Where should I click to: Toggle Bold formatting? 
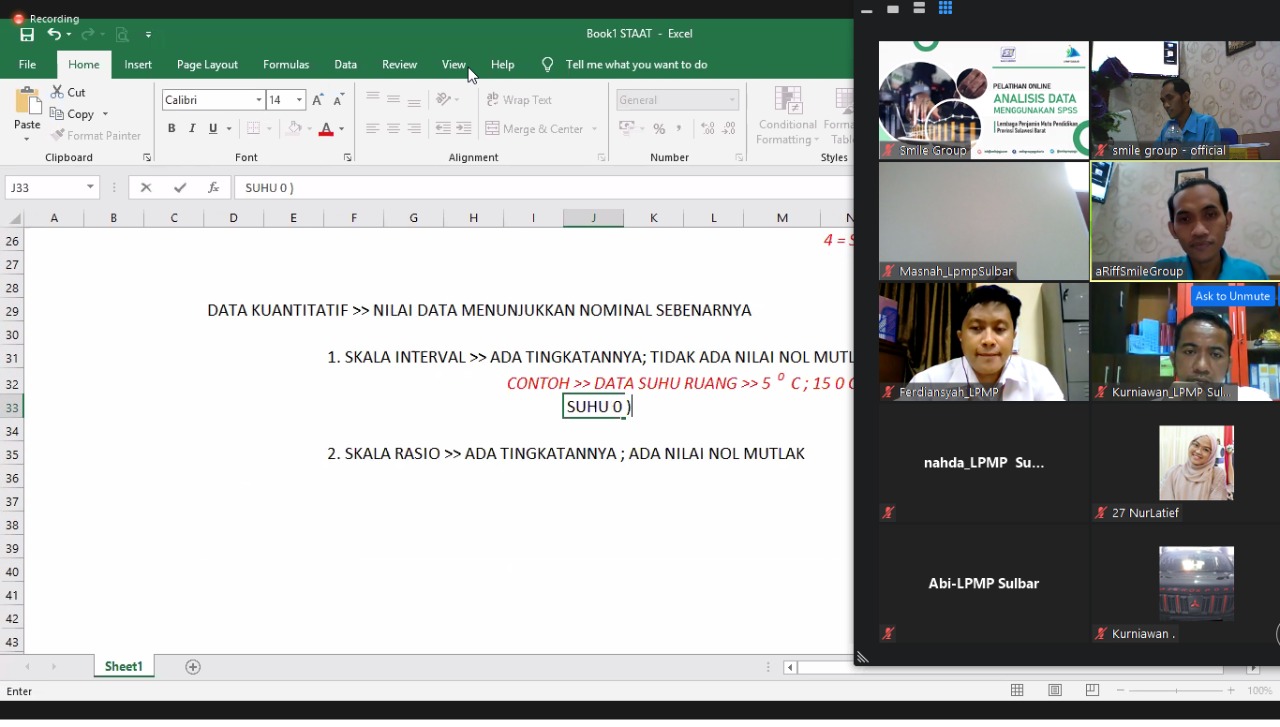click(171, 128)
